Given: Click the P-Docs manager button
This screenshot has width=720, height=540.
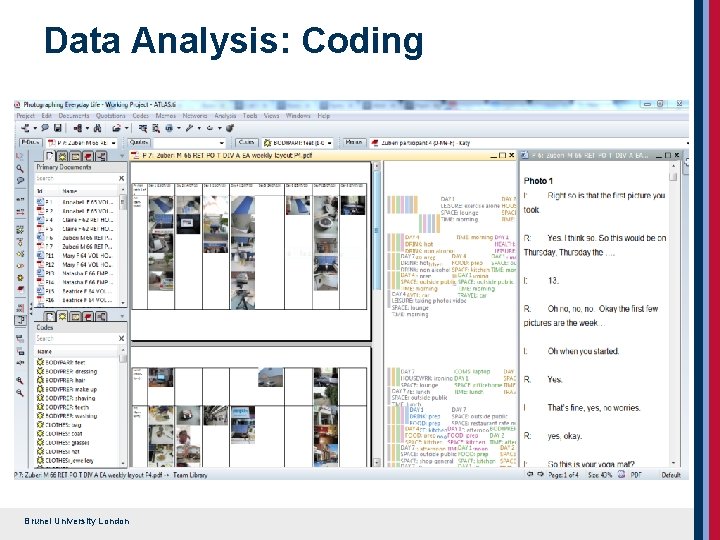Looking at the screenshot, I should pos(30,142).
